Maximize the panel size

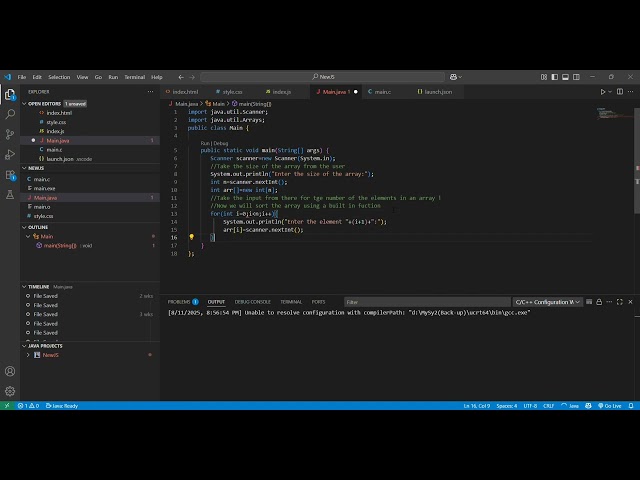[620, 302]
